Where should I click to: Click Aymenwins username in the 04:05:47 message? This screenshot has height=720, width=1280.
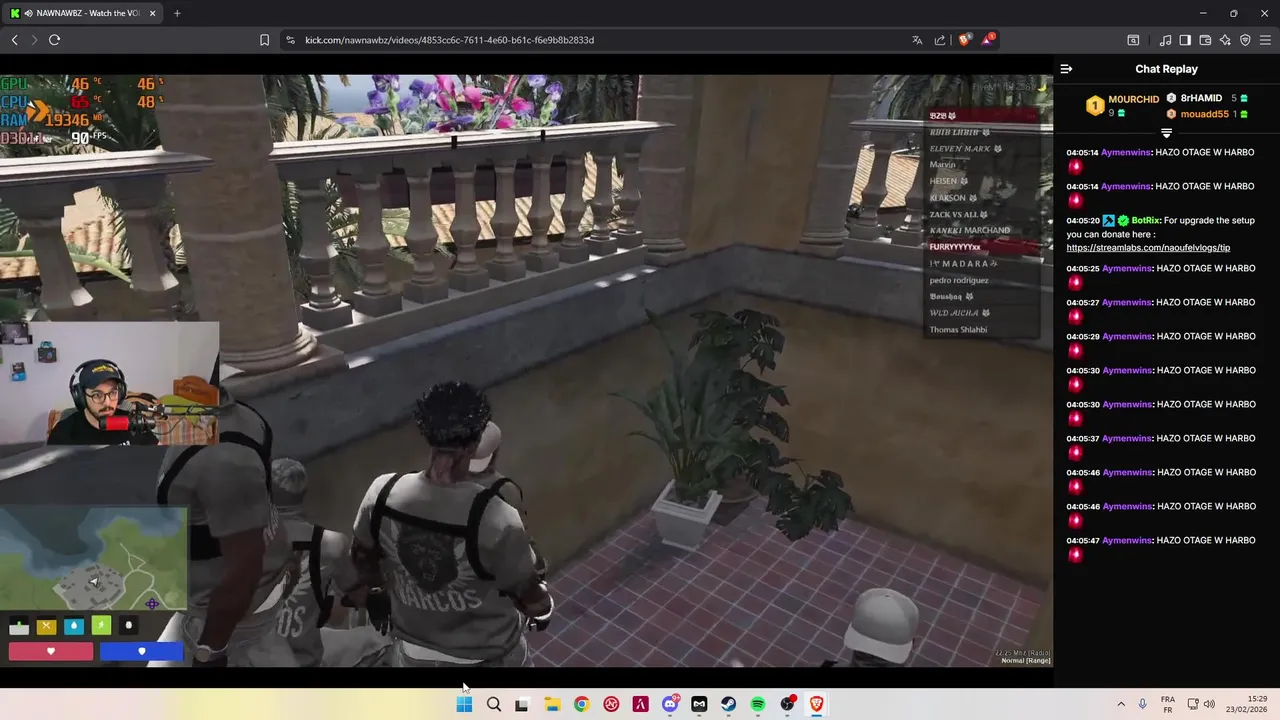(1126, 540)
